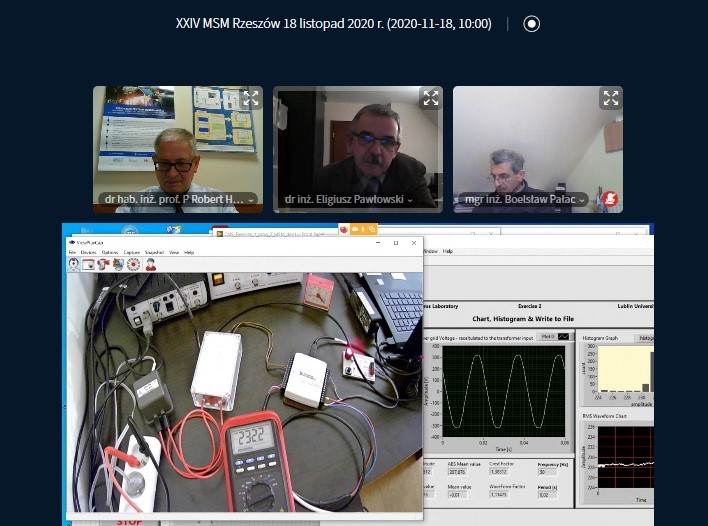Open the dropdown beside Eligiusz Pawłowski's name

(410, 200)
